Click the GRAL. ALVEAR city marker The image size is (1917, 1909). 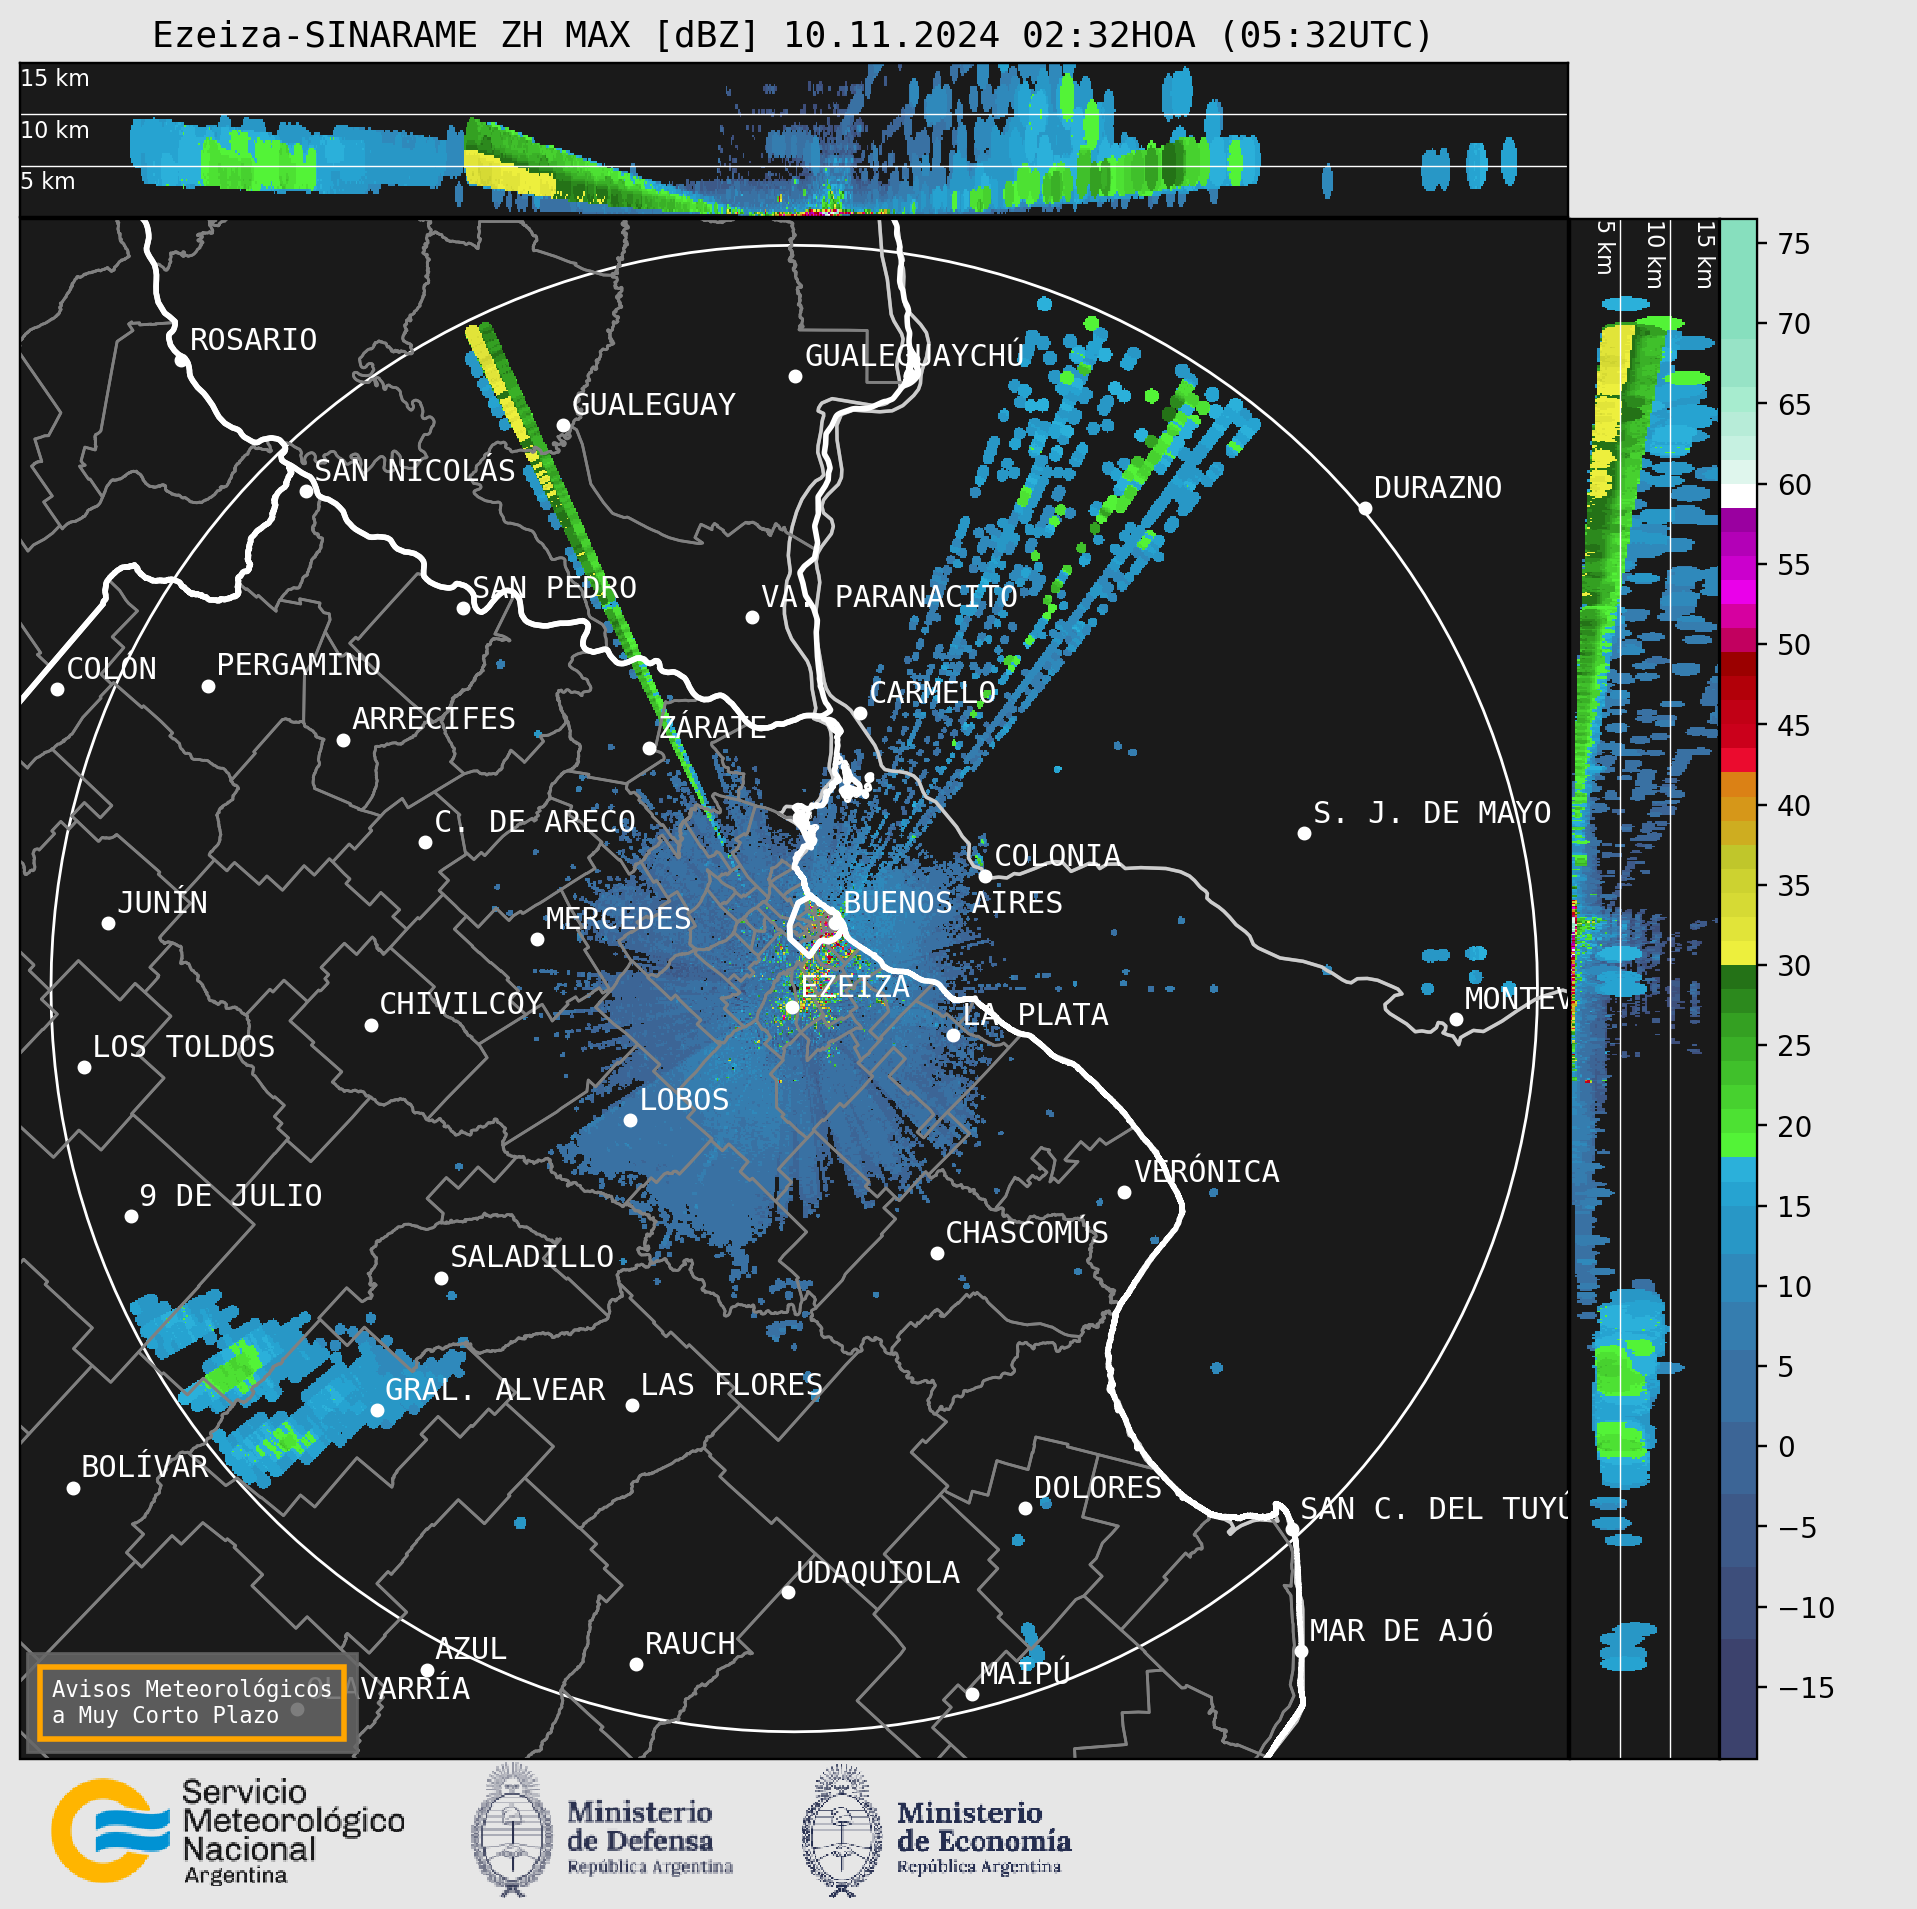pyautogui.click(x=377, y=1410)
